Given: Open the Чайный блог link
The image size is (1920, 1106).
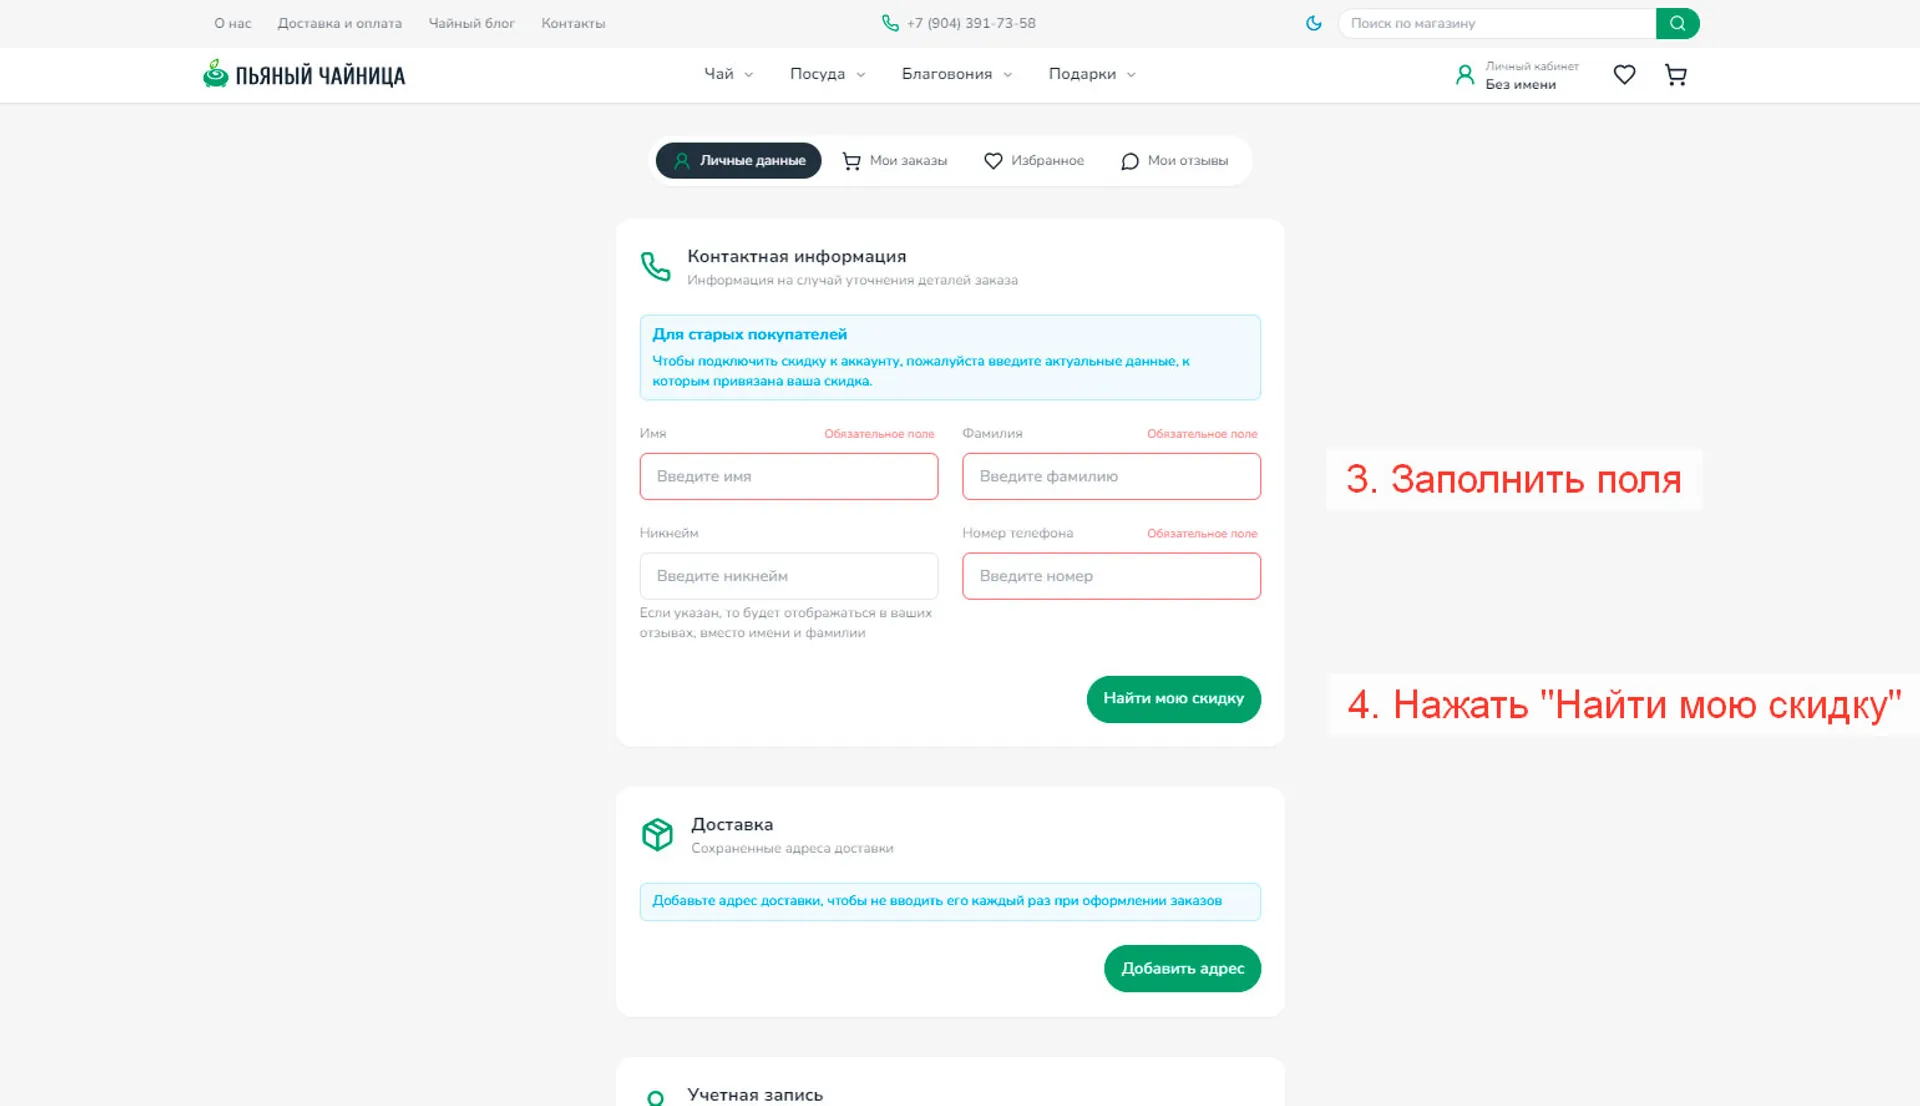Looking at the screenshot, I should [471, 23].
